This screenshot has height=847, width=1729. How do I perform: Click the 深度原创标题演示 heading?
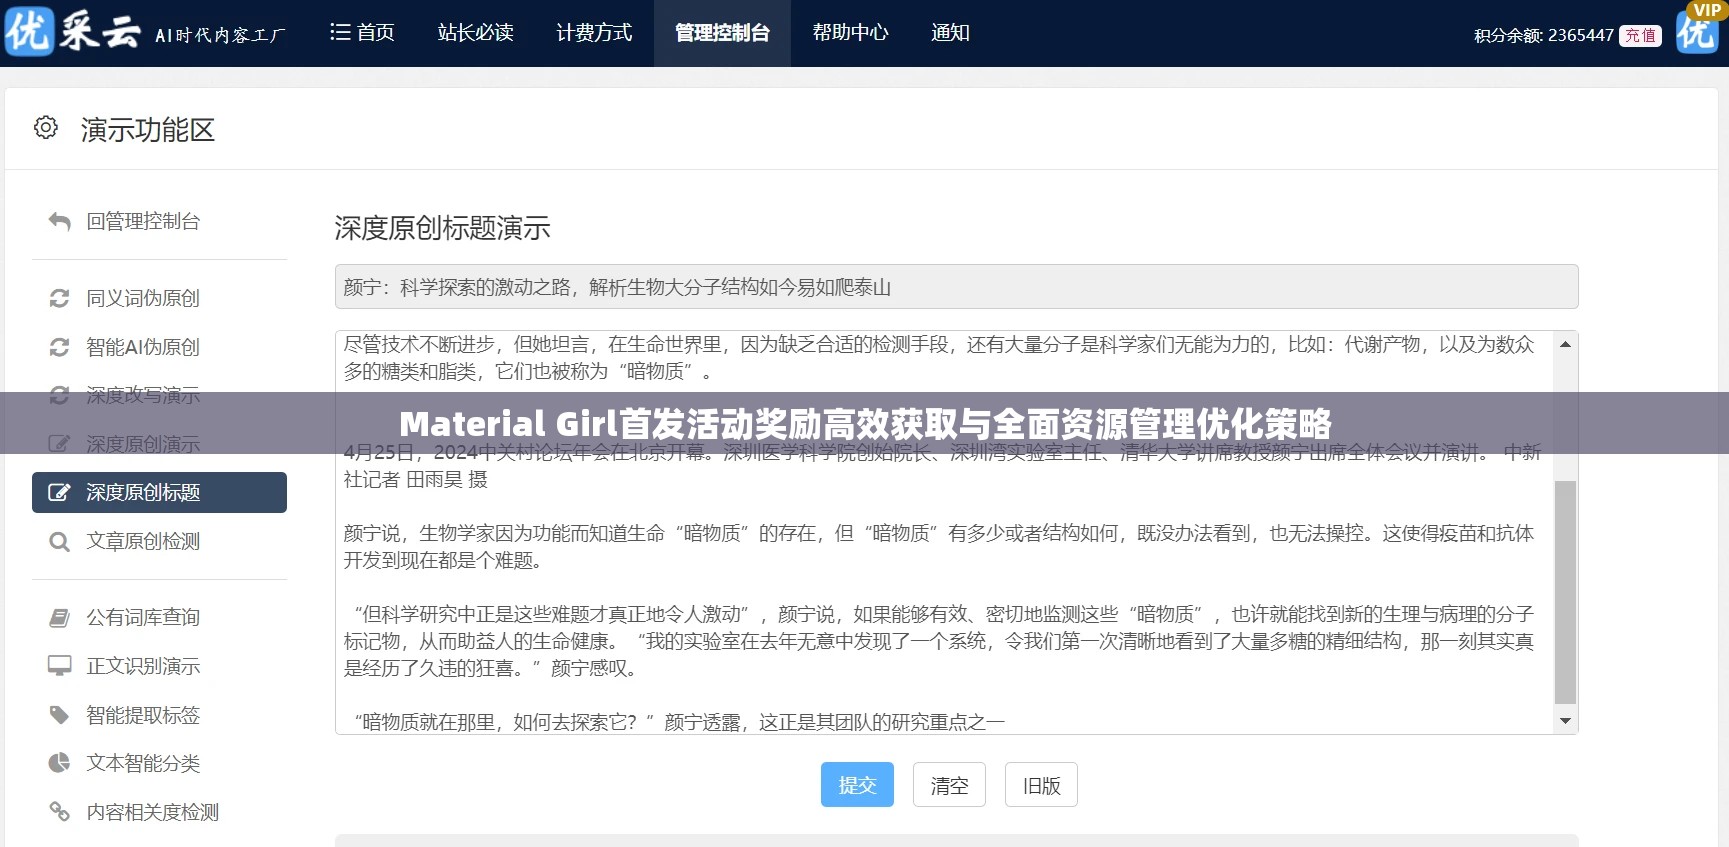tap(442, 228)
